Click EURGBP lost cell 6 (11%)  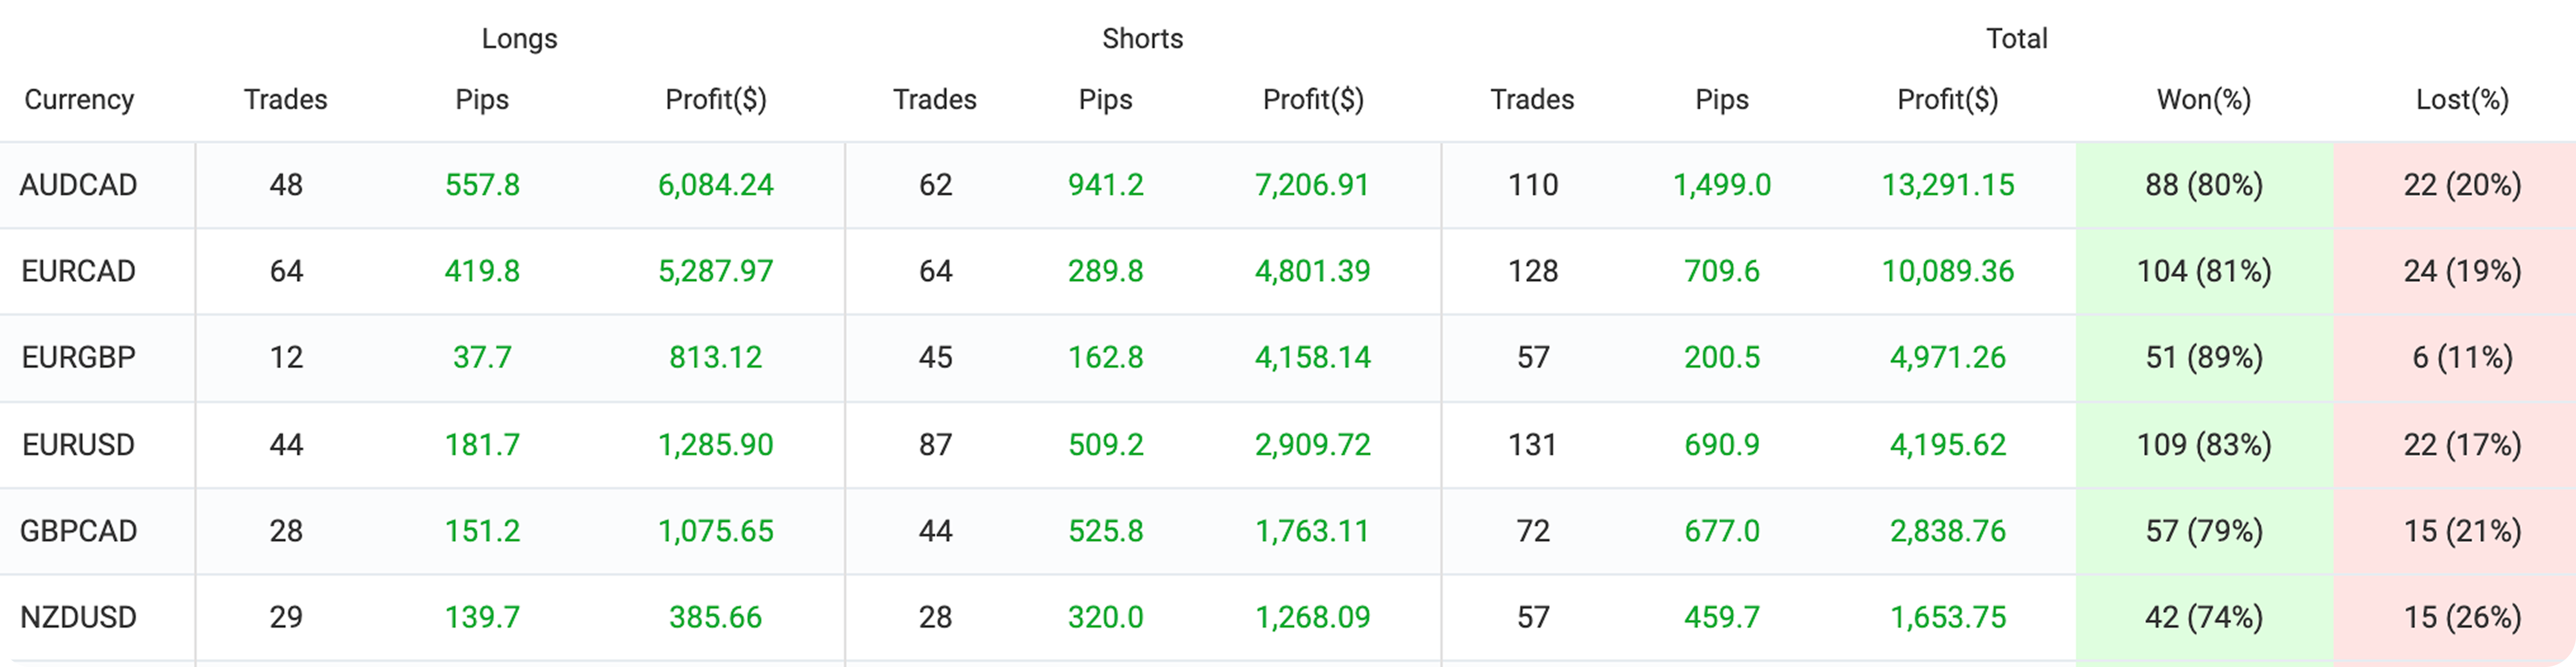coord(2462,357)
